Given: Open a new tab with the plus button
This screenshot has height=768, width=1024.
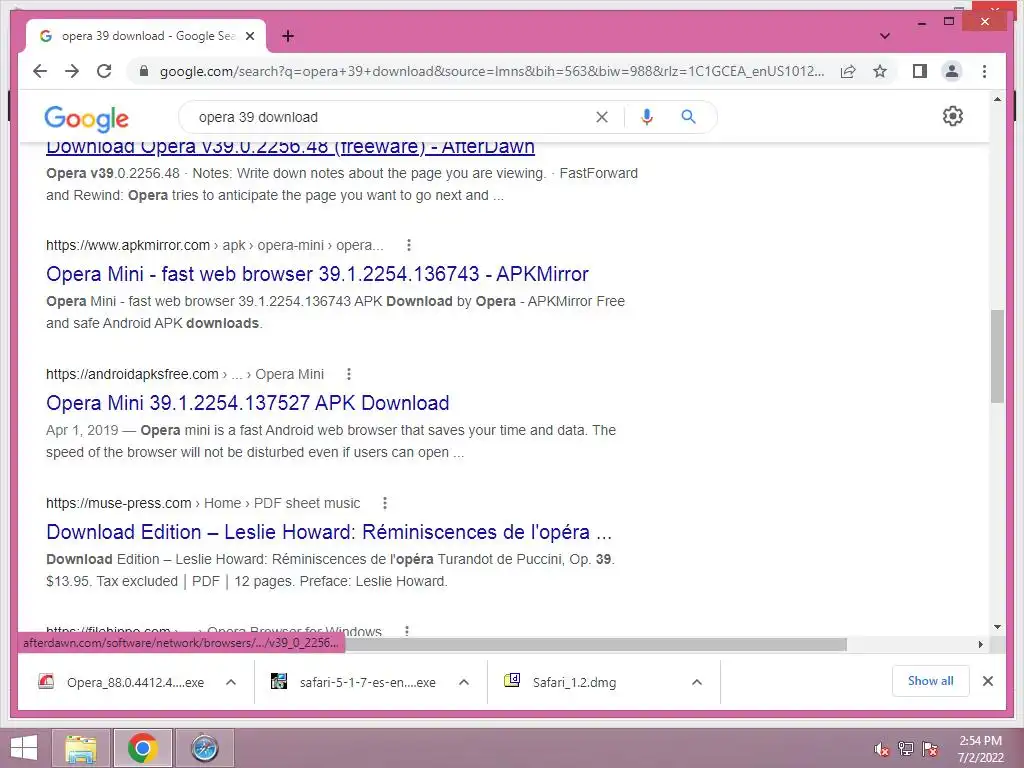Looking at the screenshot, I should pyautogui.click(x=288, y=36).
